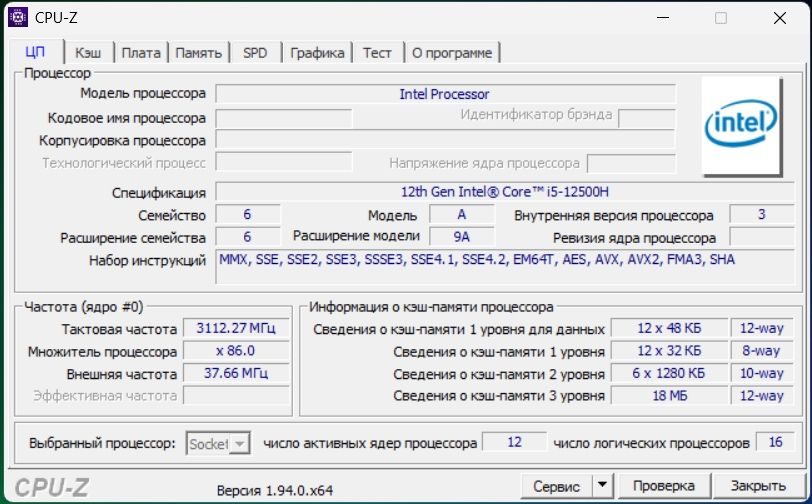Click the Сервис button
This screenshot has height=504, width=812.
click(x=556, y=486)
